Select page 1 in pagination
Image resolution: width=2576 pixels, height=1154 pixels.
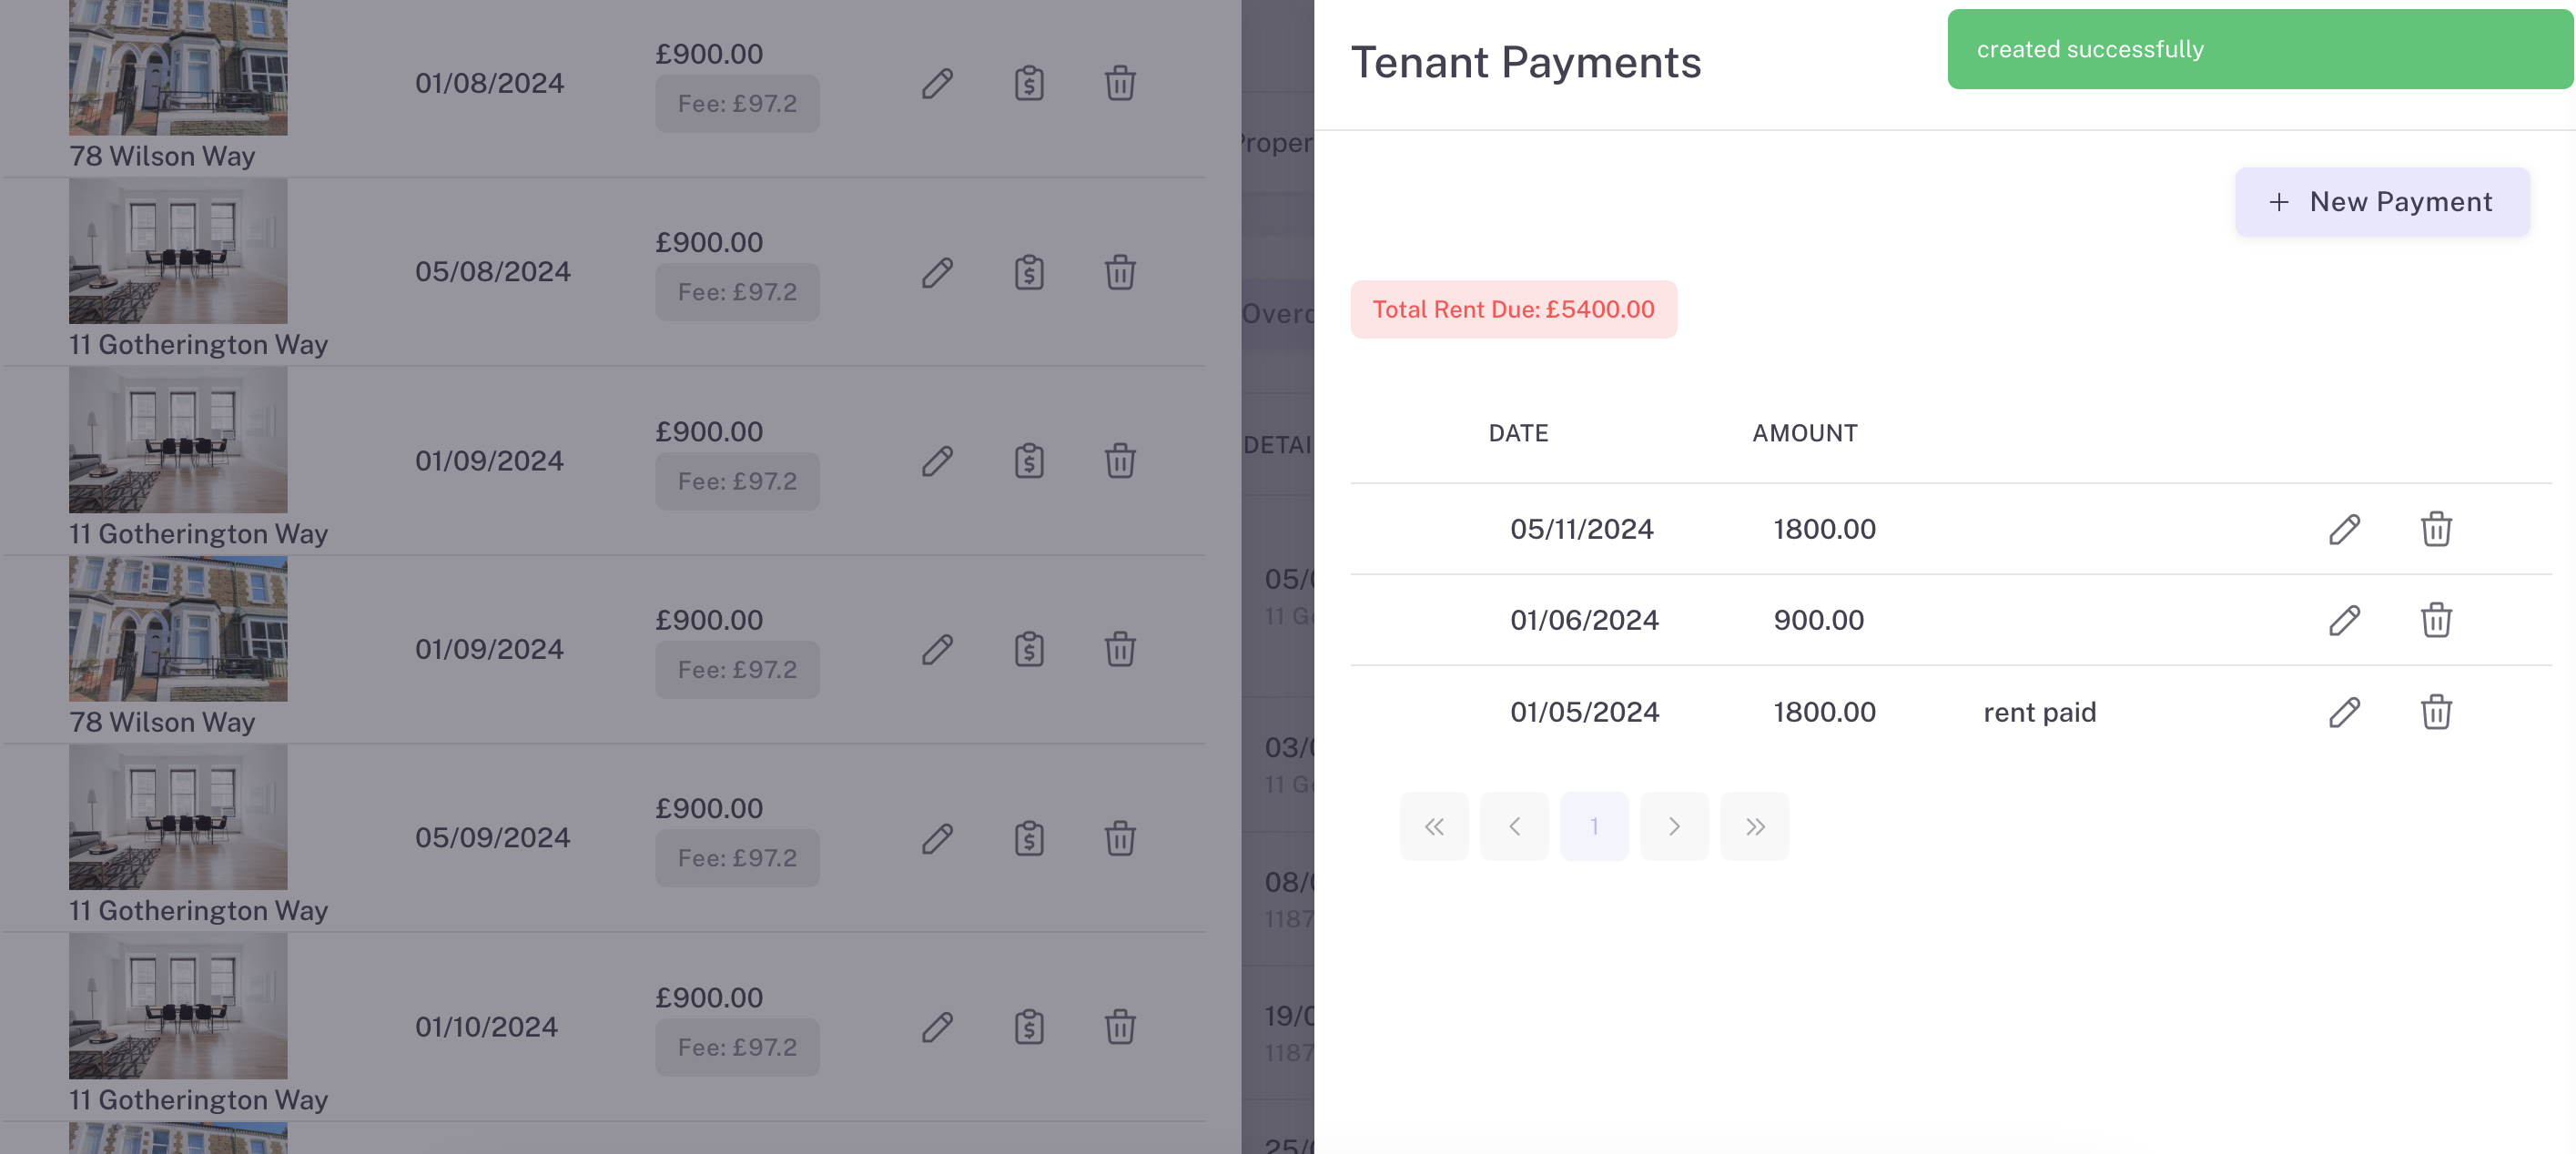click(x=1594, y=826)
